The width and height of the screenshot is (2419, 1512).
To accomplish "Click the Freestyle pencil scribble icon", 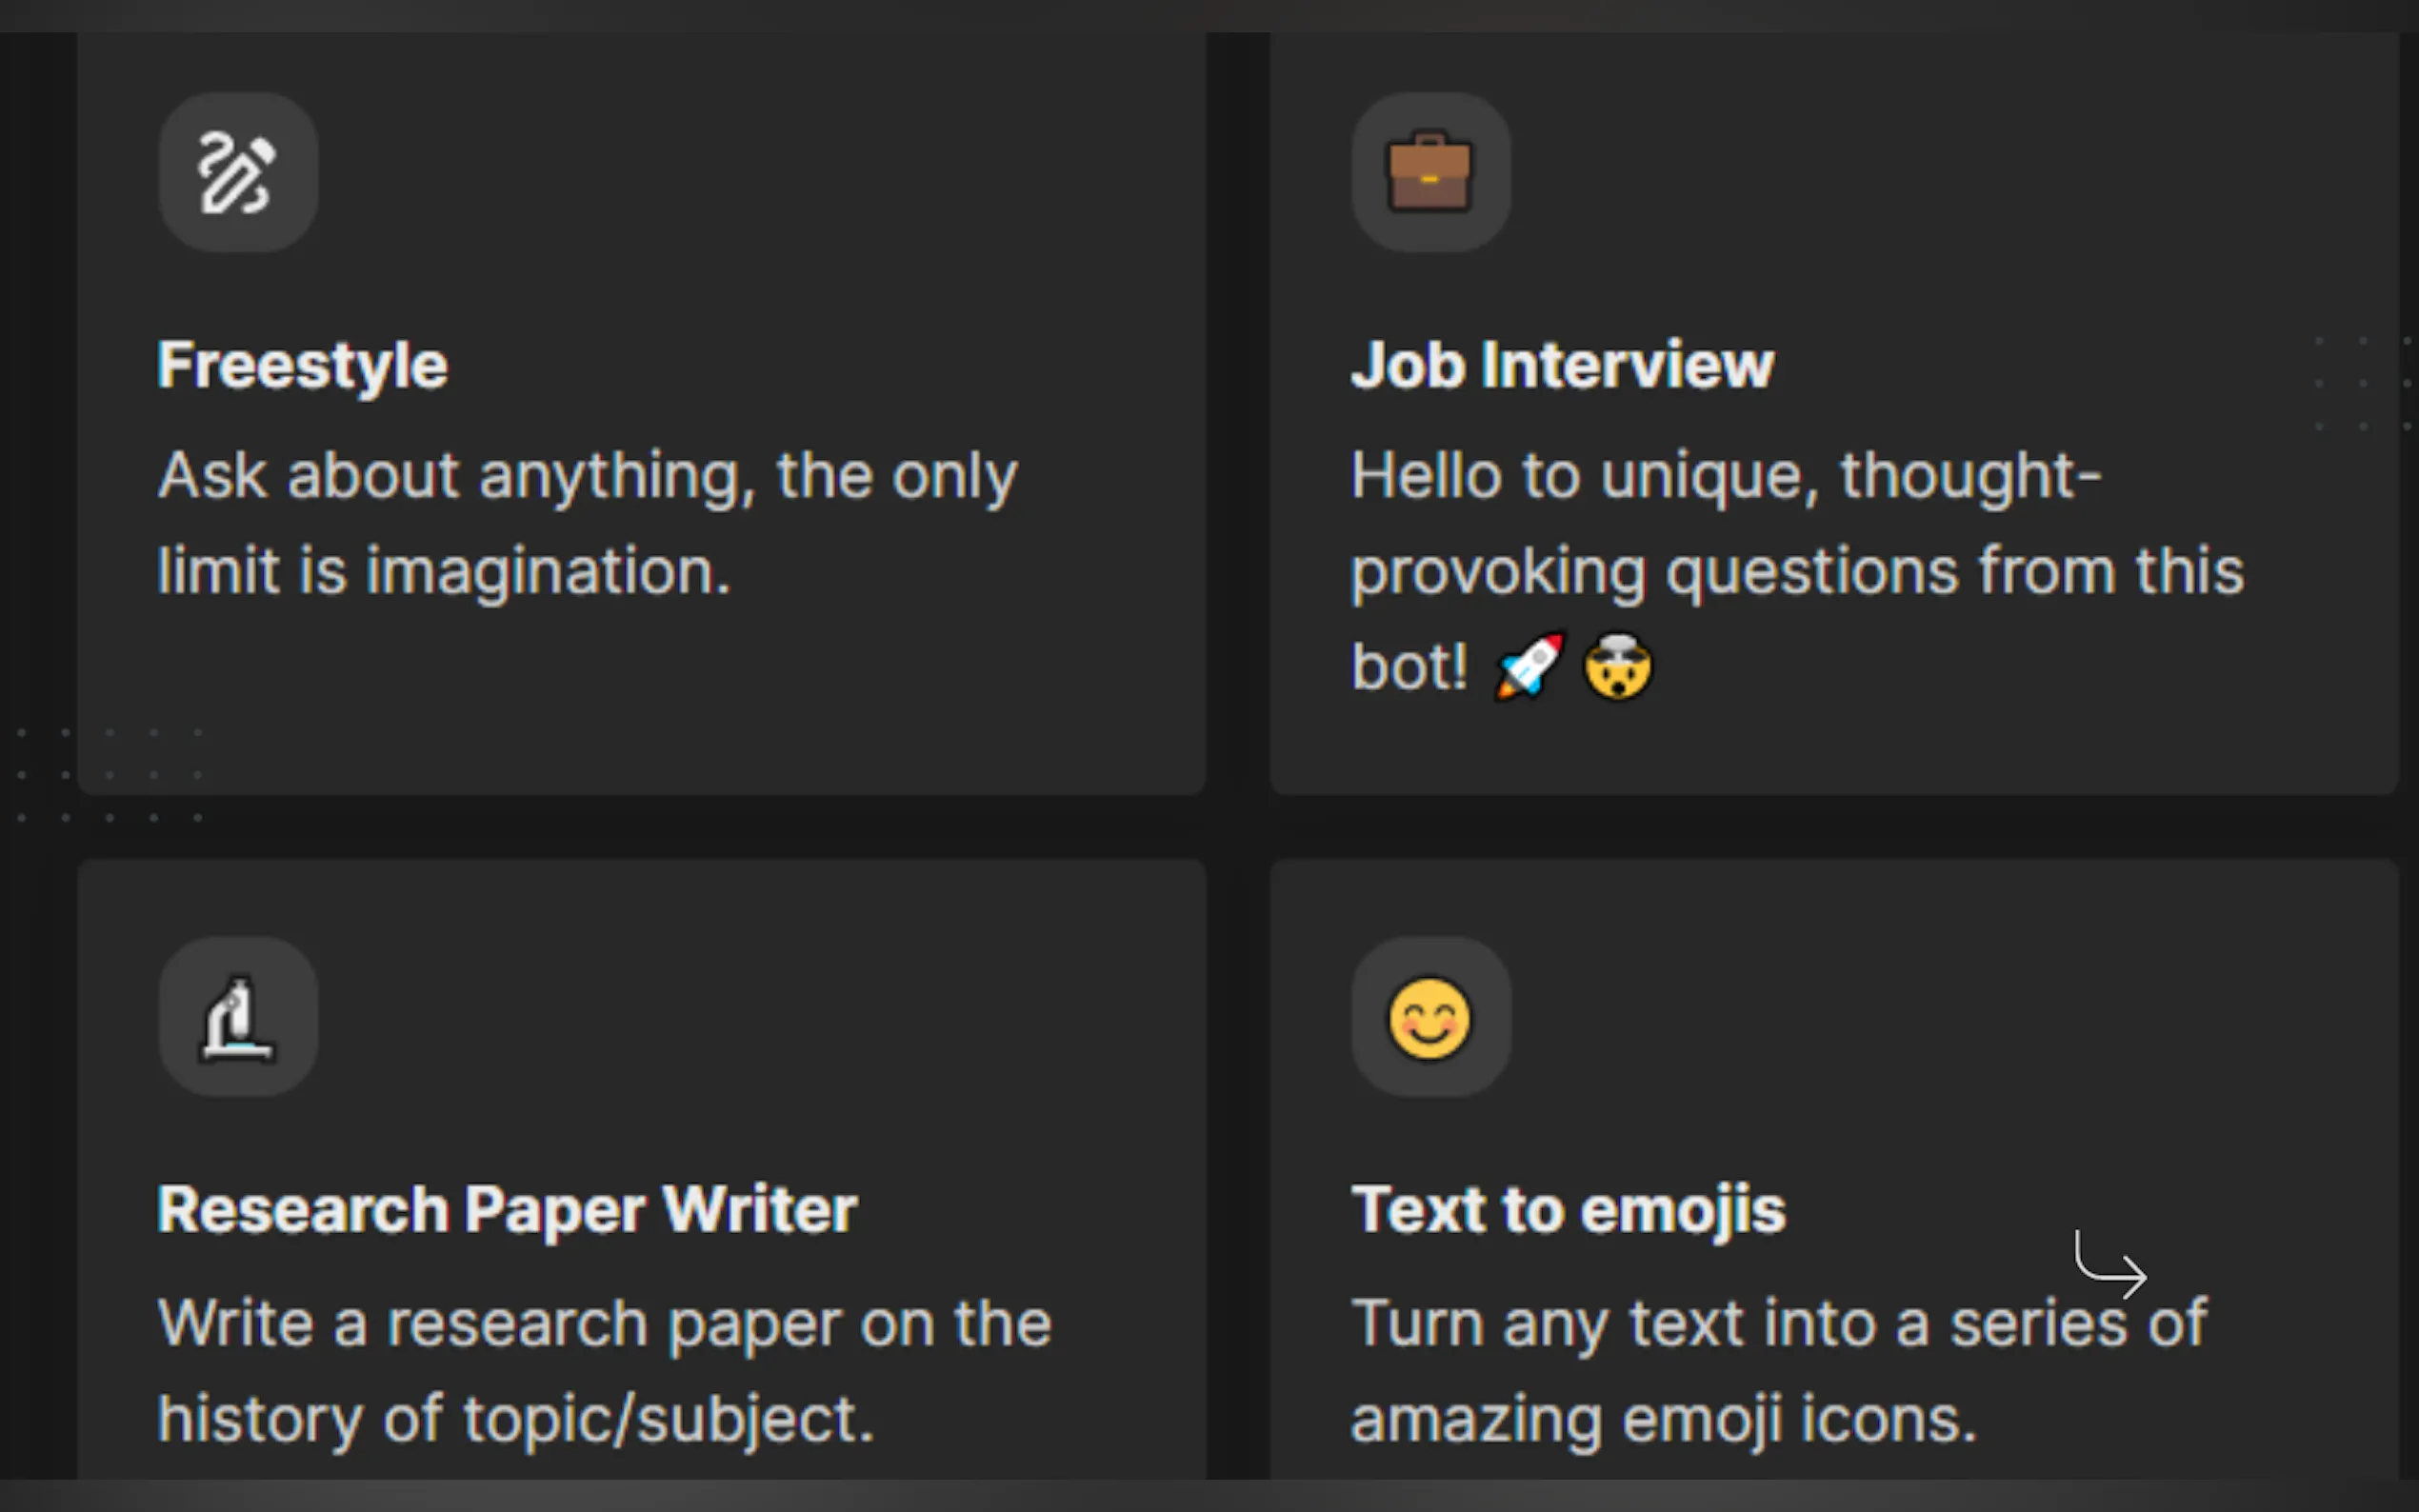I will 238,172.
